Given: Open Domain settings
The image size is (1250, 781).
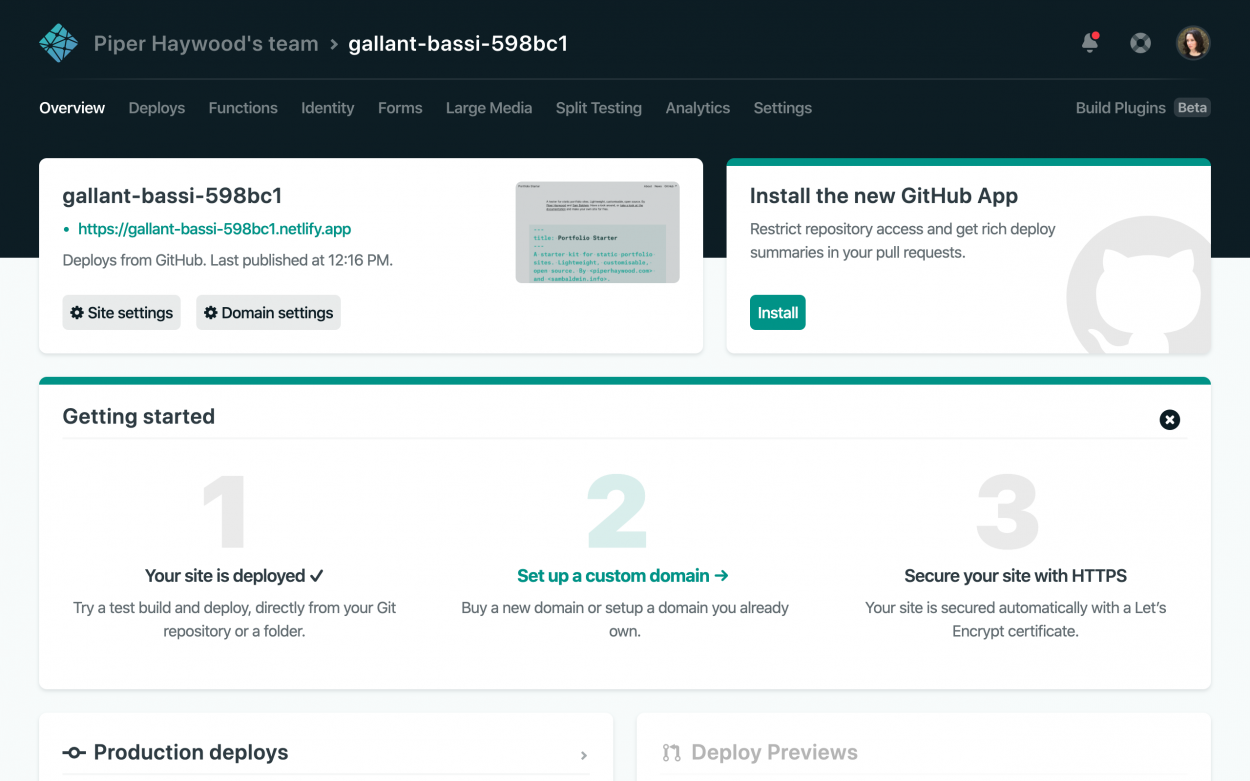Looking at the screenshot, I should 268,313.
